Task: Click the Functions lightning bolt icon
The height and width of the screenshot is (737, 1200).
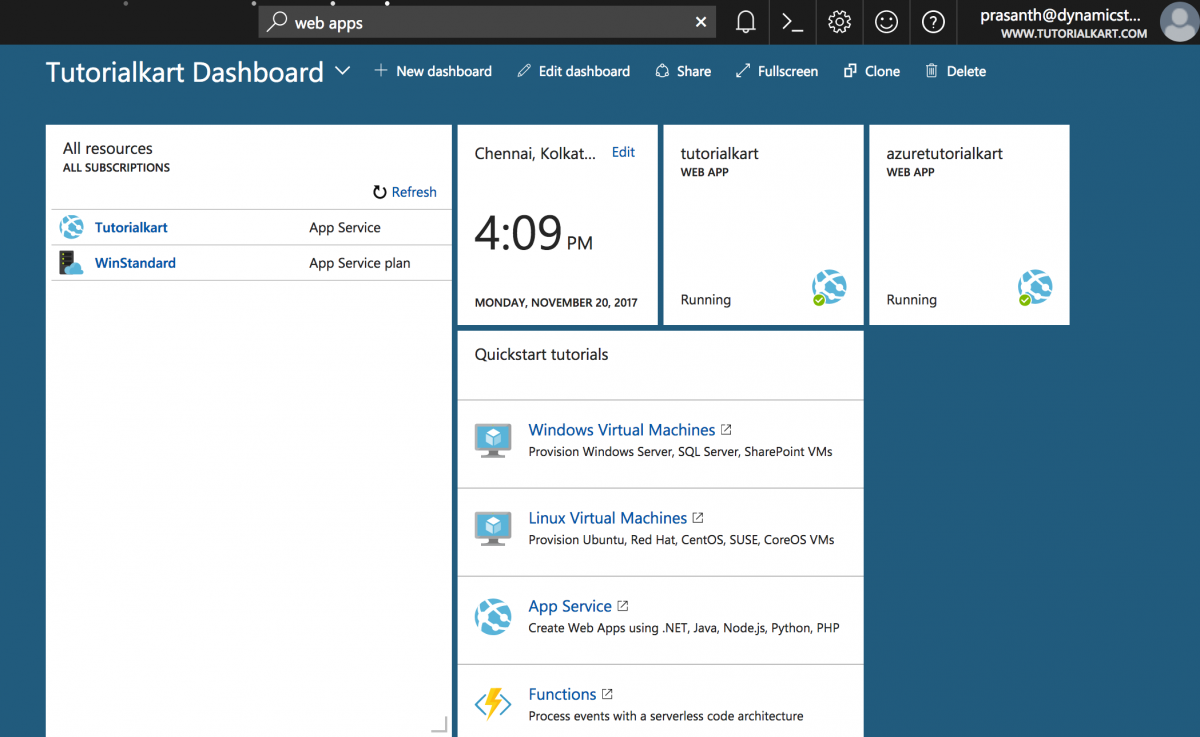Action: (x=493, y=705)
